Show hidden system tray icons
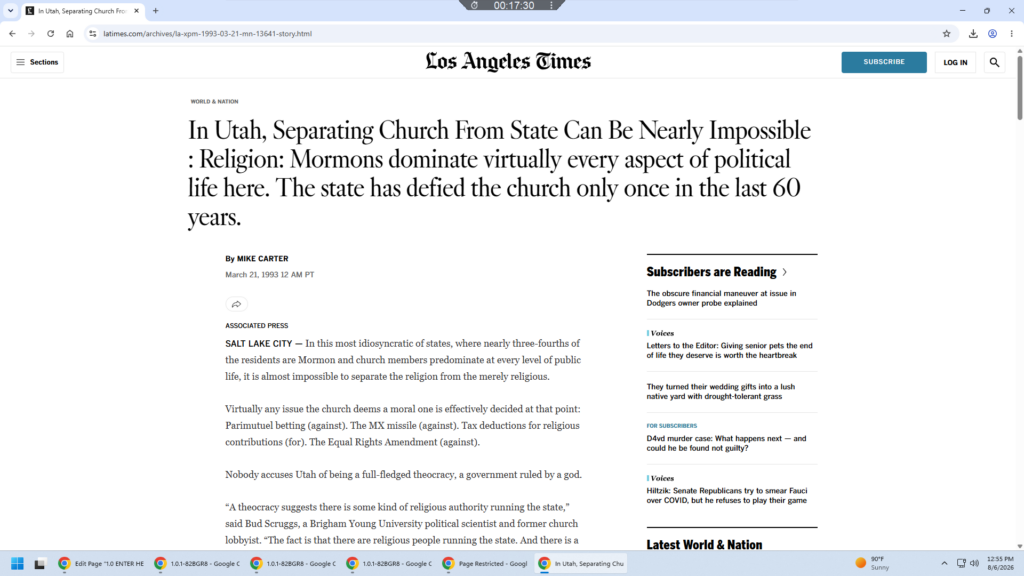The image size is (1024, 576). click(944, 563)
